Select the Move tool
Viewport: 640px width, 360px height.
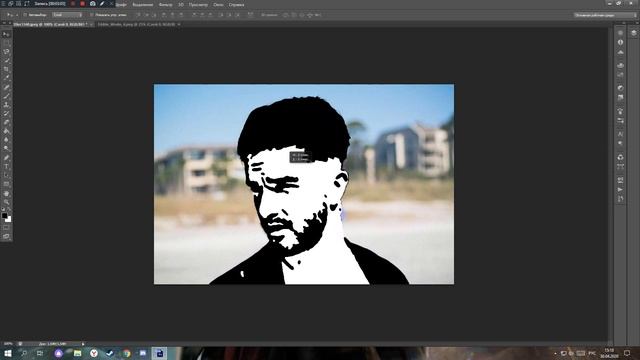[x=6, y=34]
